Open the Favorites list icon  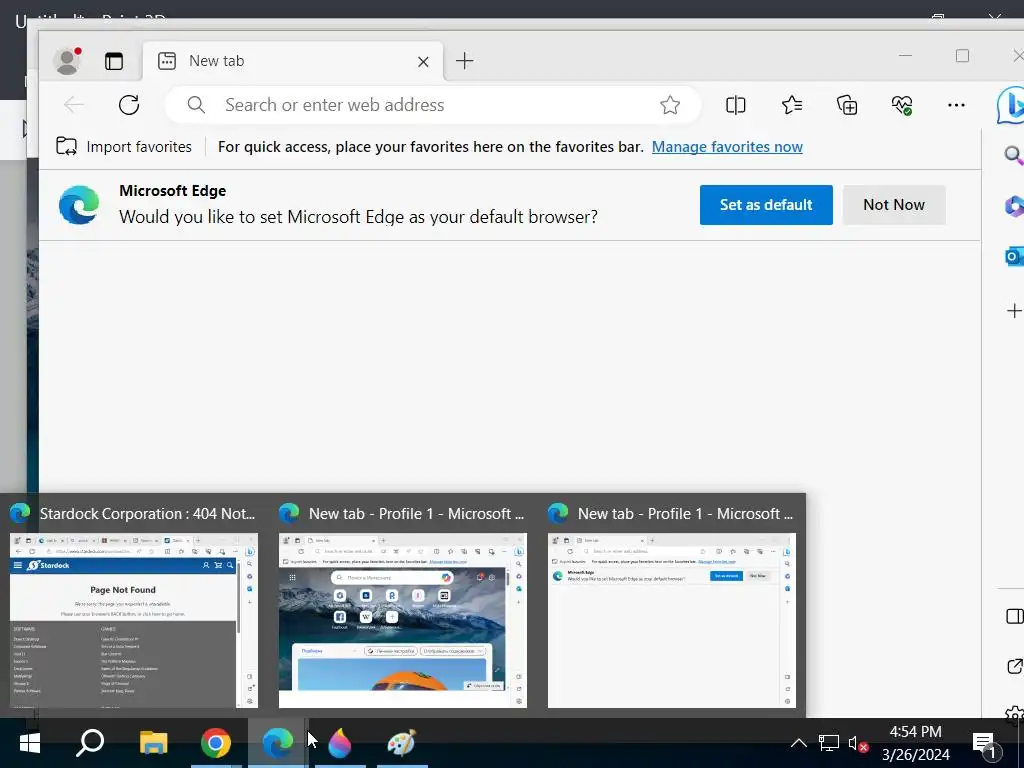792,104
